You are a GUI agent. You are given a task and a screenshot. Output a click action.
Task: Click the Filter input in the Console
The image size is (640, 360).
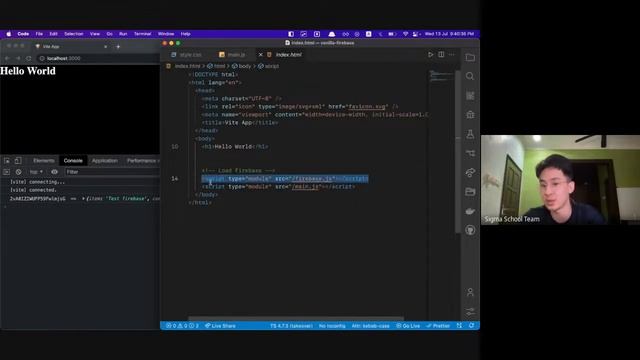[x=112, y=172]
